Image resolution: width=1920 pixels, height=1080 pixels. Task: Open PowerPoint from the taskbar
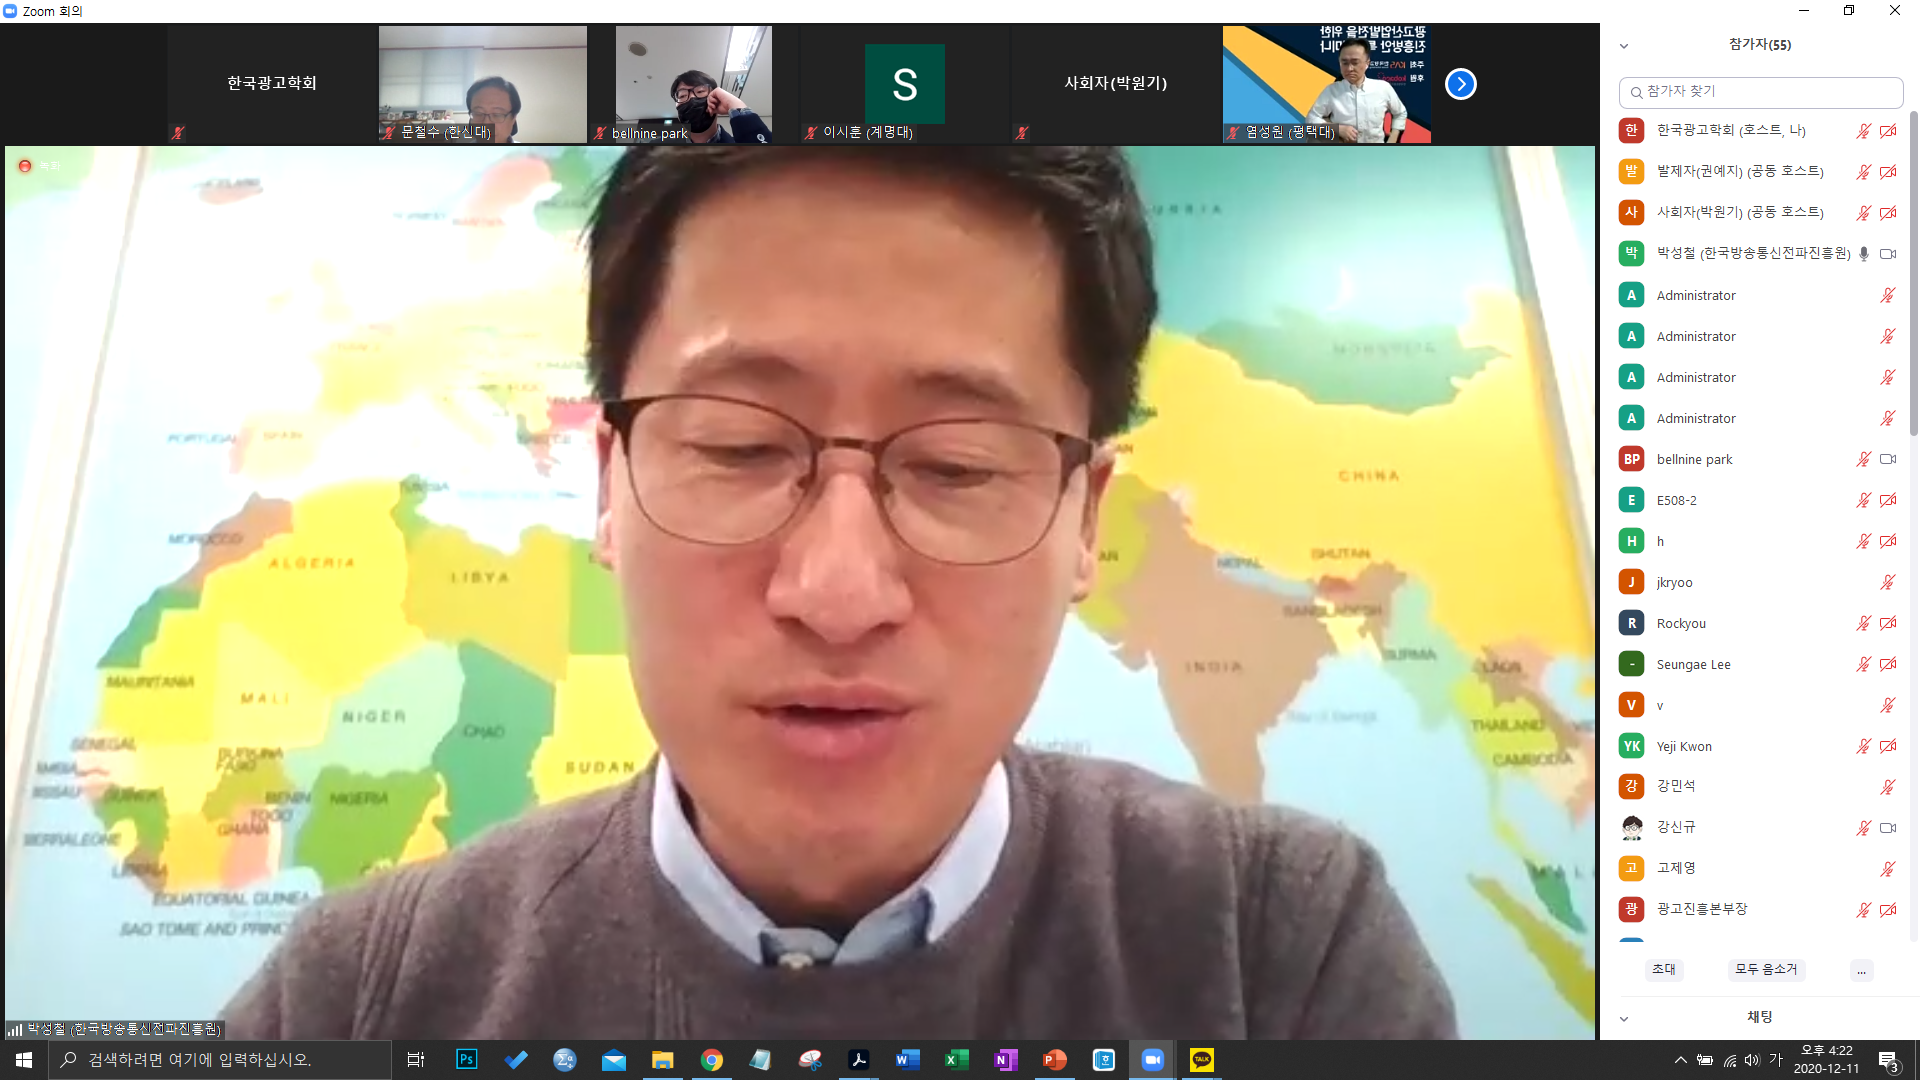(x=1055, y=1060)
